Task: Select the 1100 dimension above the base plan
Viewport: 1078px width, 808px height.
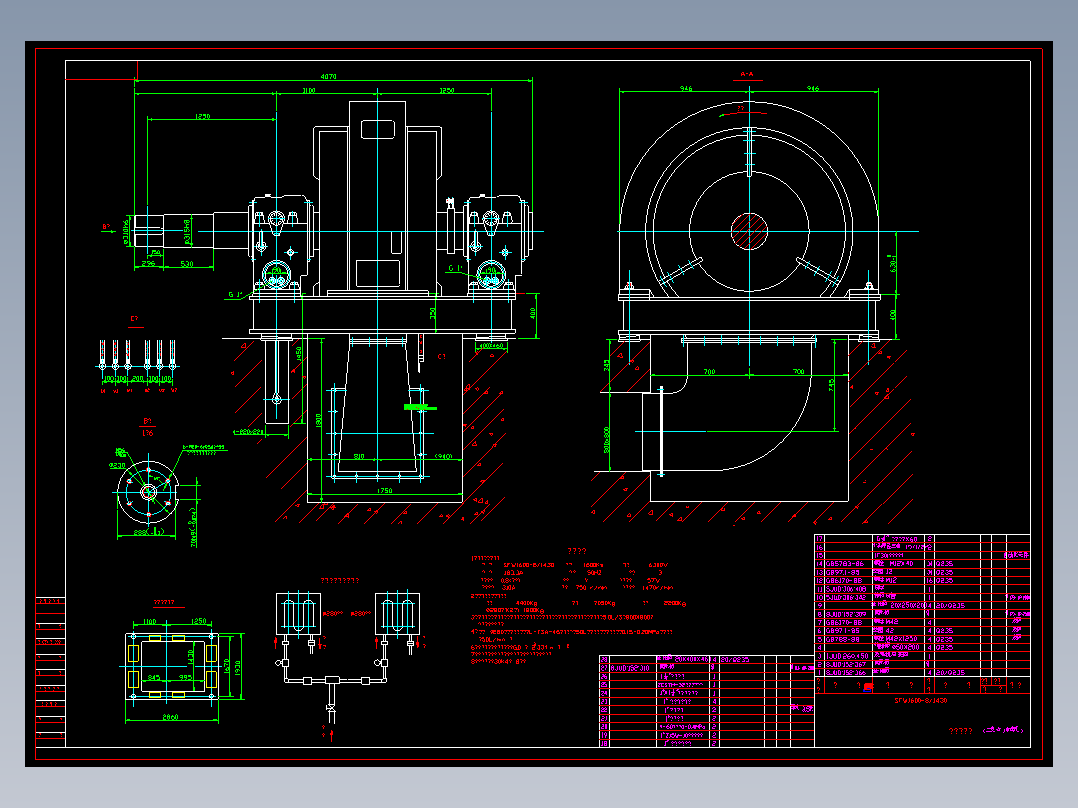Action: (x=150, y=622)
